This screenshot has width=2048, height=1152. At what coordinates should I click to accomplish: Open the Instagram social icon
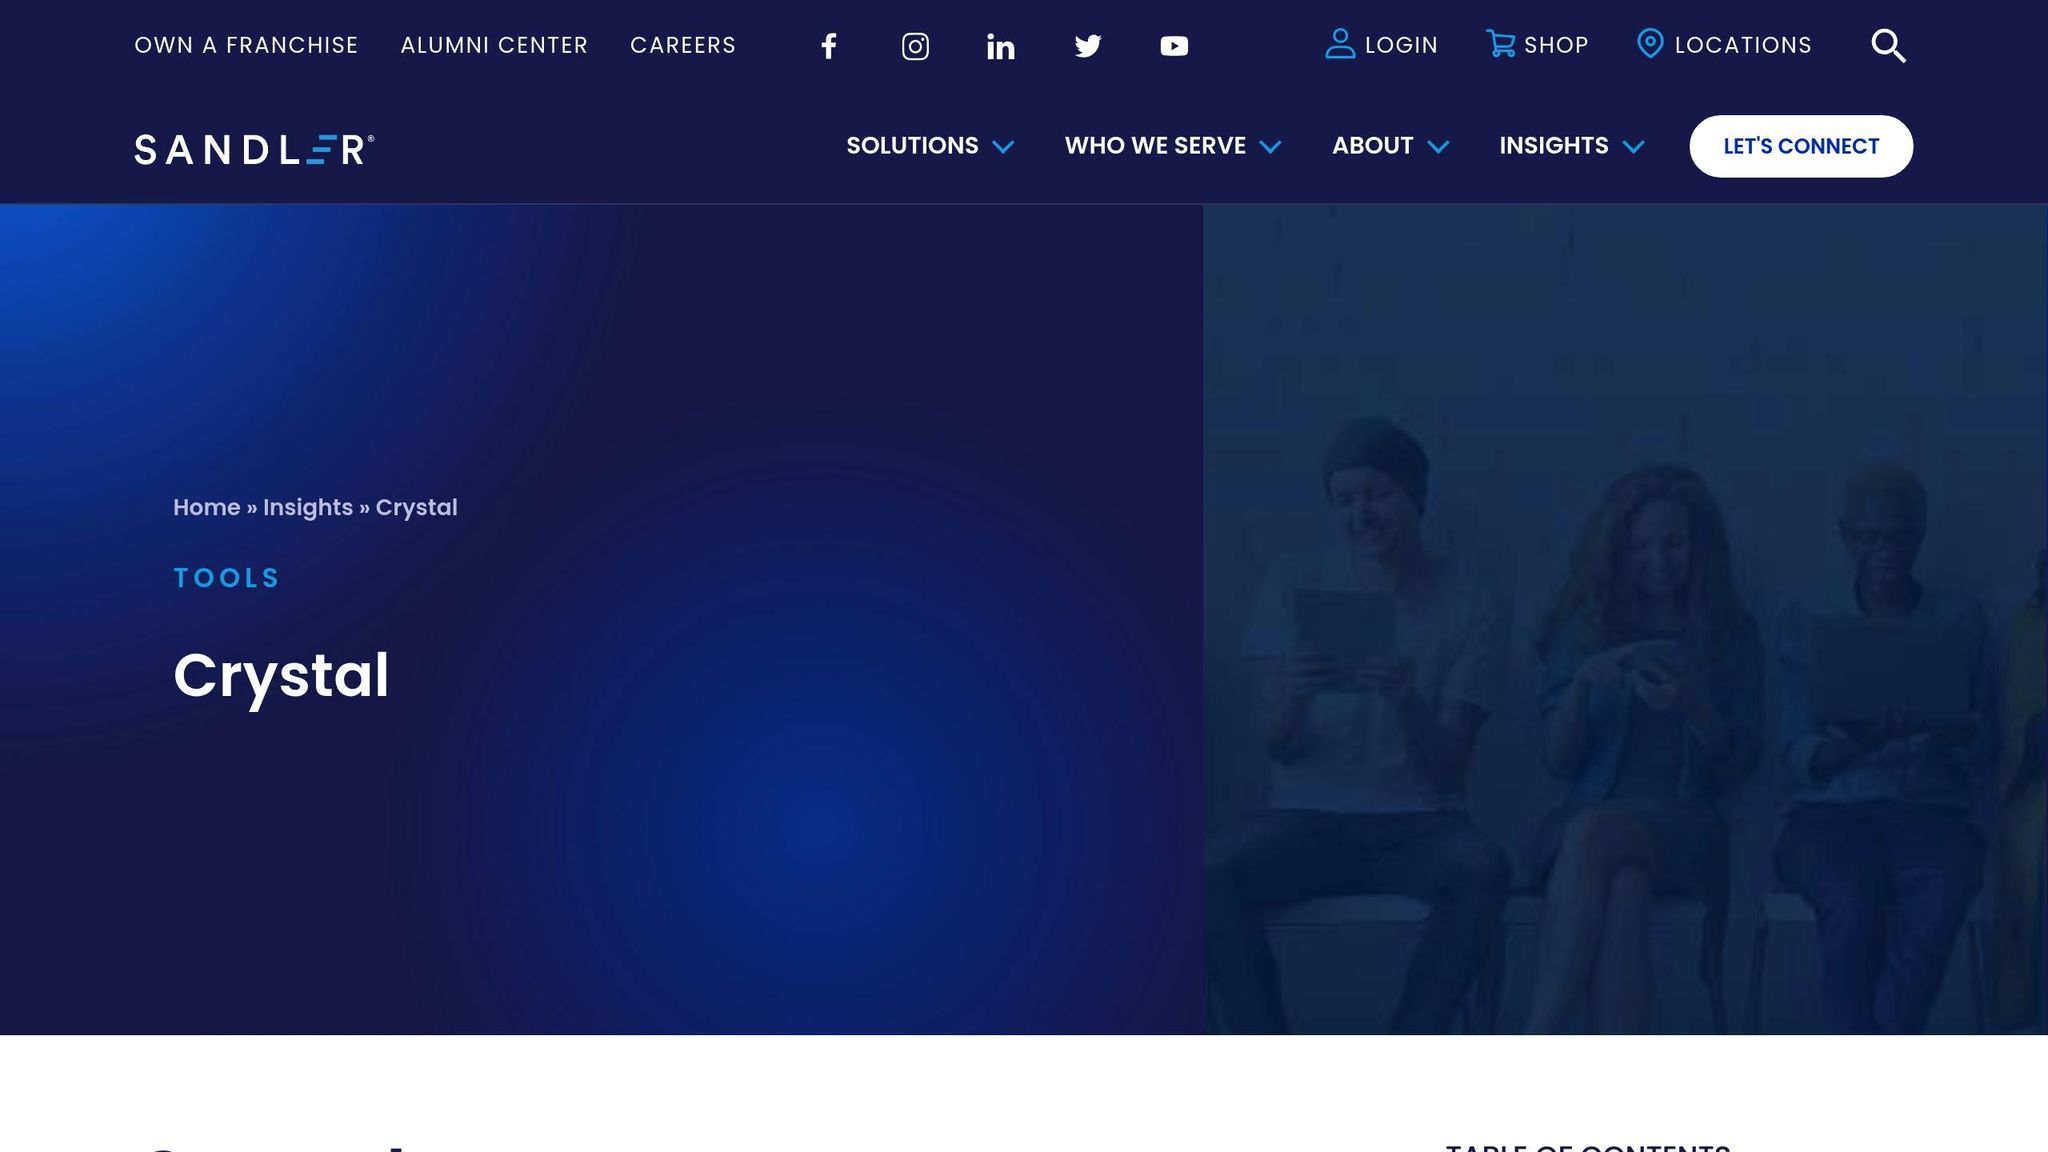click(915, 46)
